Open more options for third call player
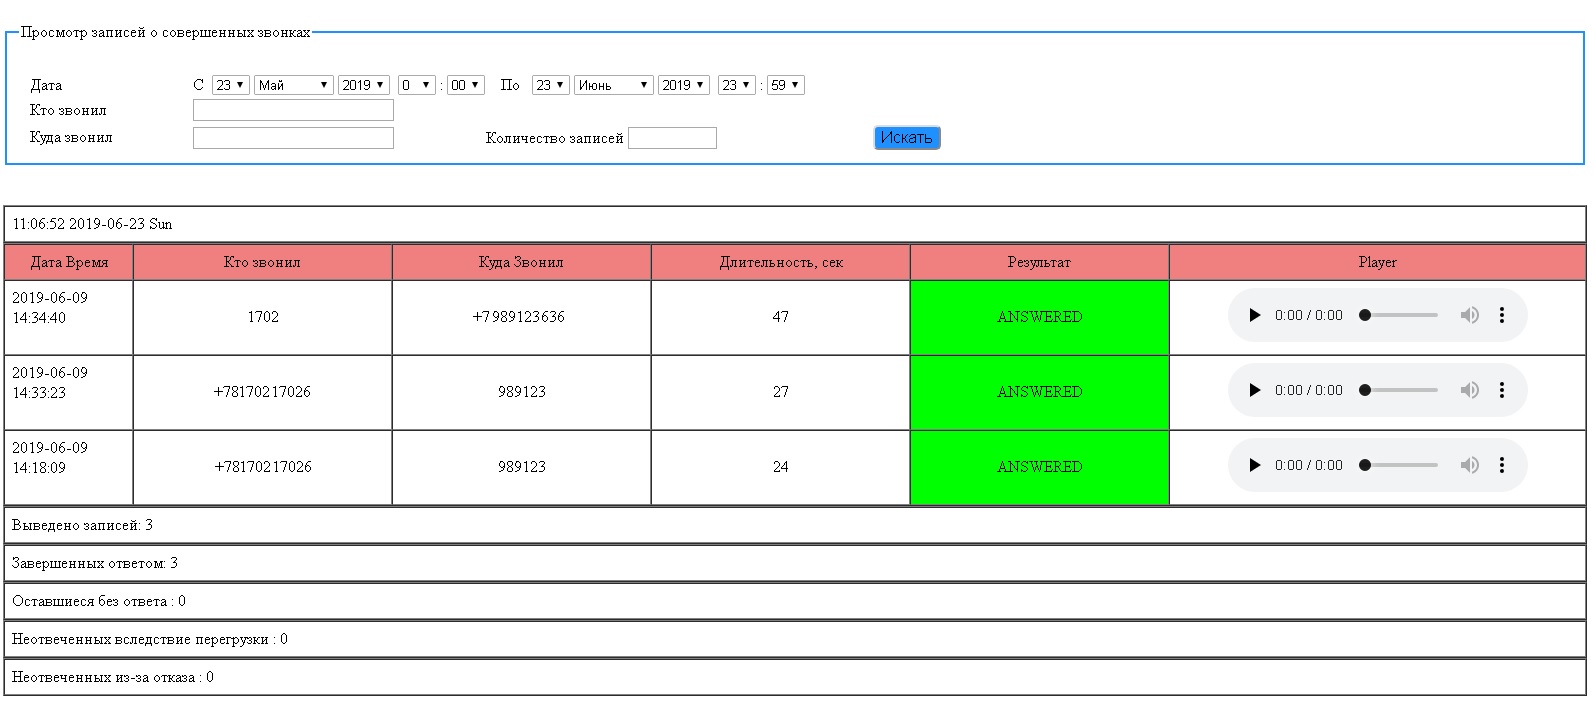Screen dimensions: 1595x725 1501,466
